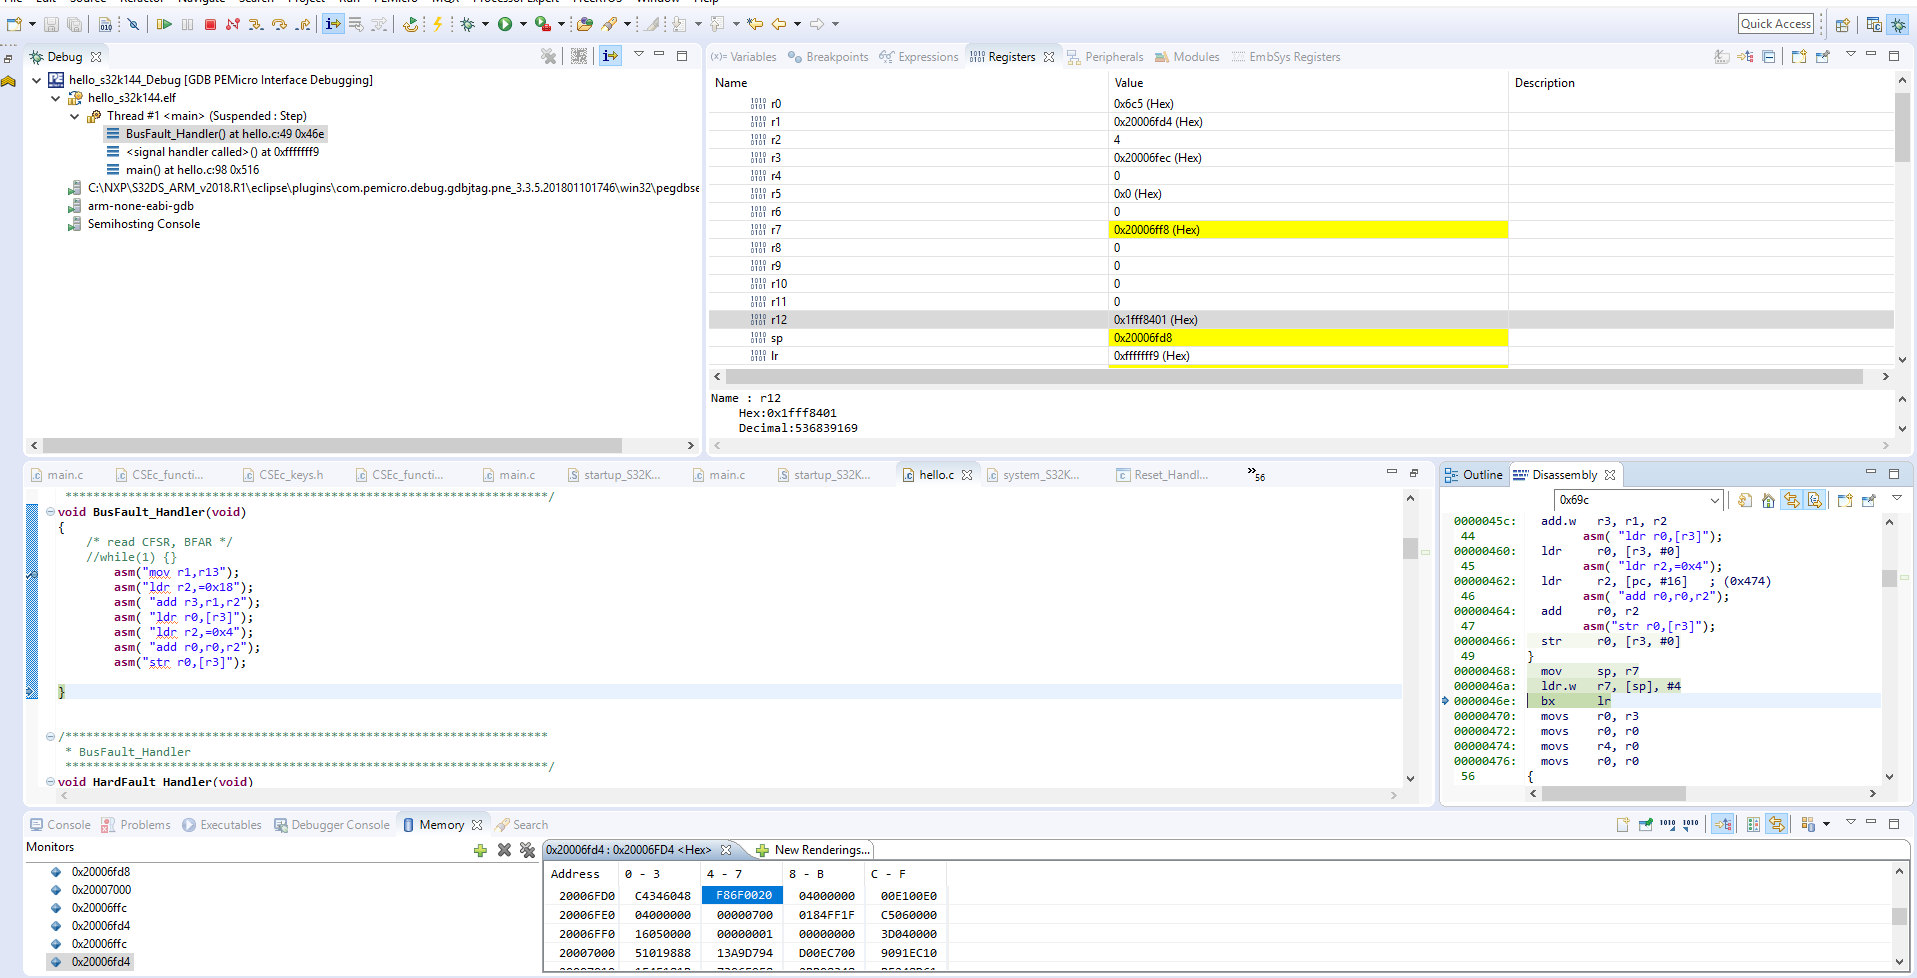Resume program execution
Image resolution: width=1917 pixels, height=978 pixels.
[165, 25]
